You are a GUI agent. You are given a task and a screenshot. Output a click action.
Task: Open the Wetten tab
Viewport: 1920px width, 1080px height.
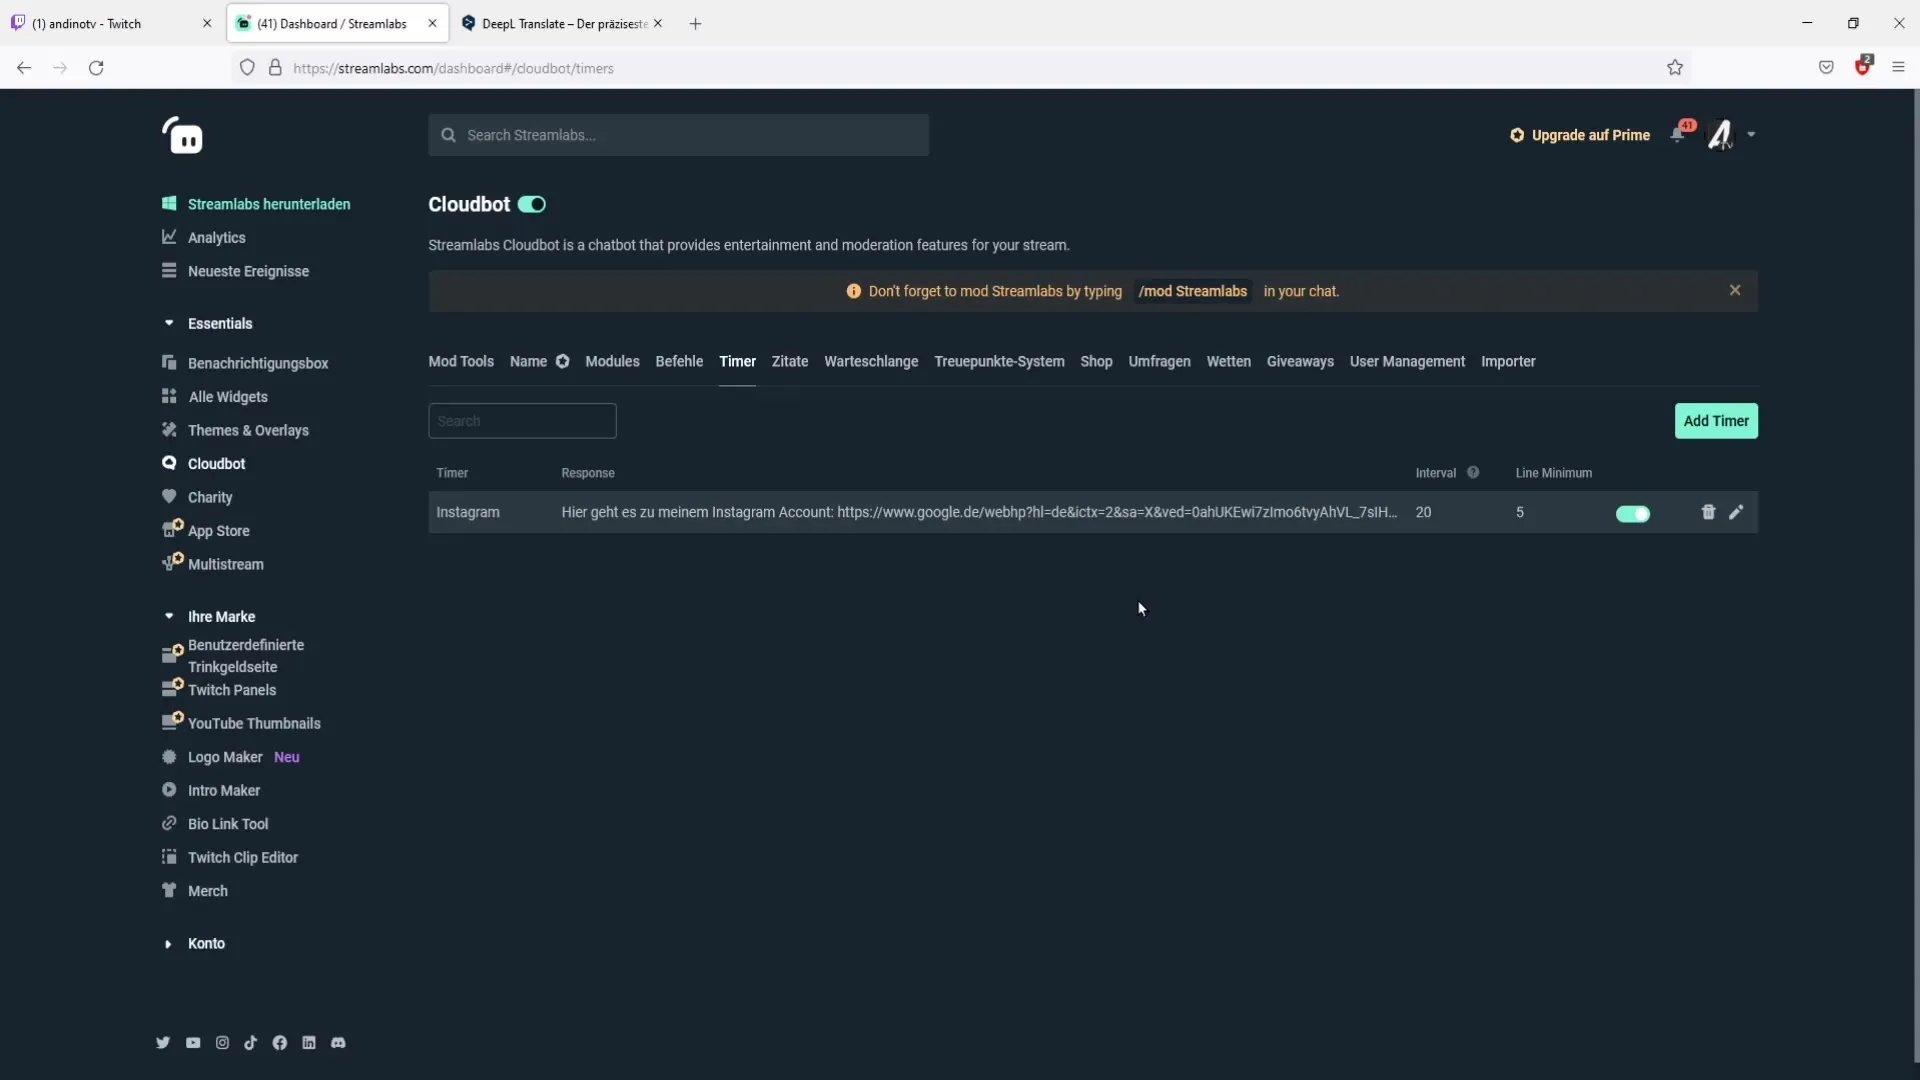tap(1228, 362)
